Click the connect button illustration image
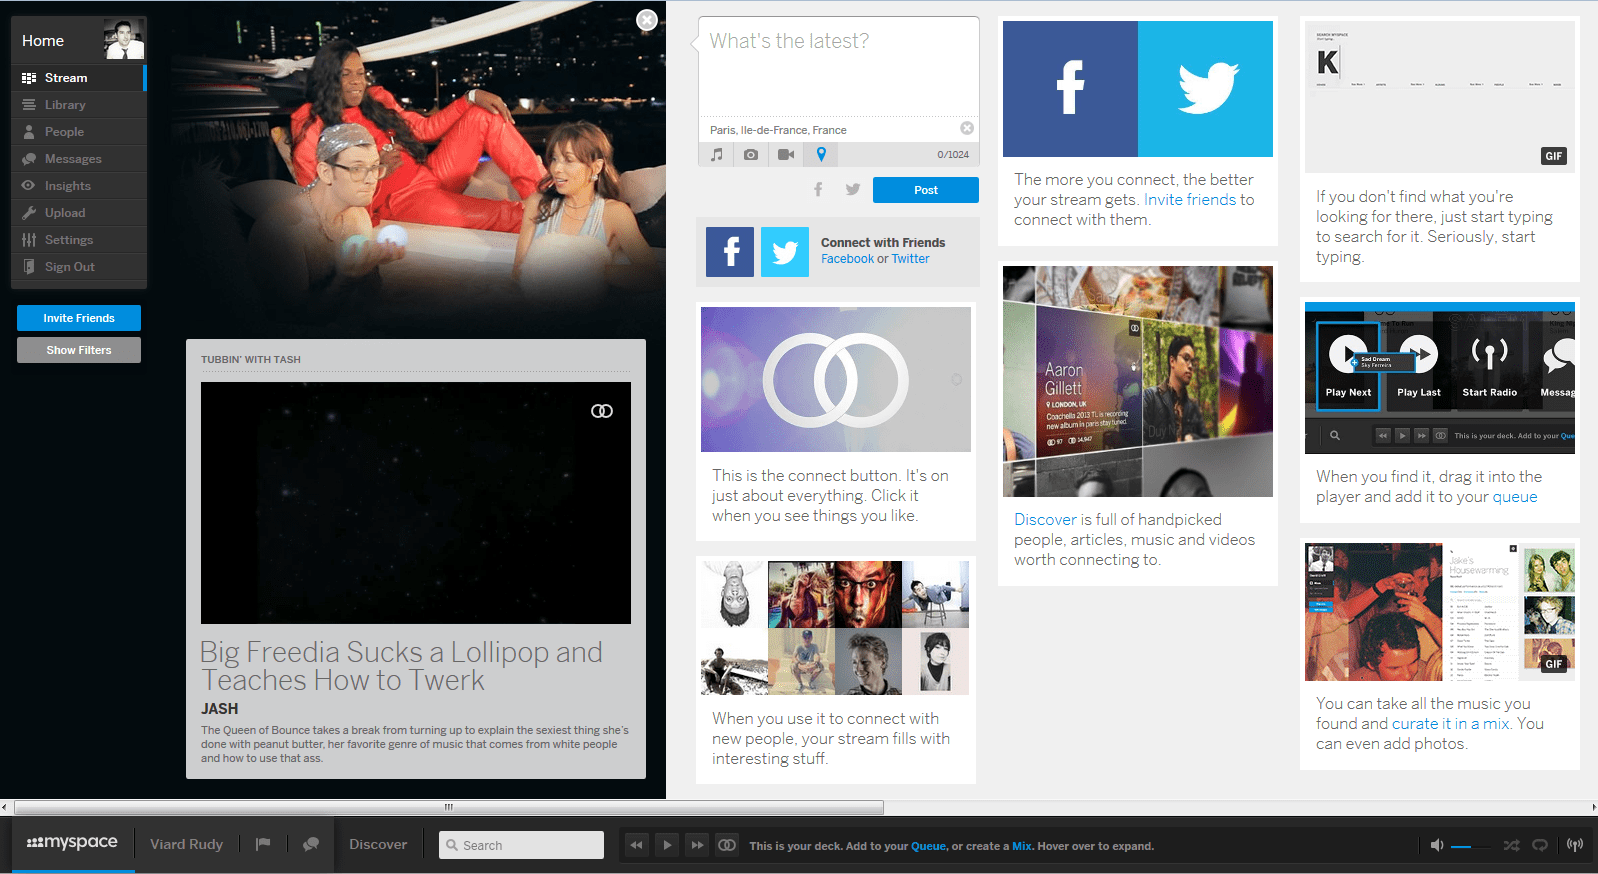Screen dimensions: 1598x874 [x=836, y=379]
